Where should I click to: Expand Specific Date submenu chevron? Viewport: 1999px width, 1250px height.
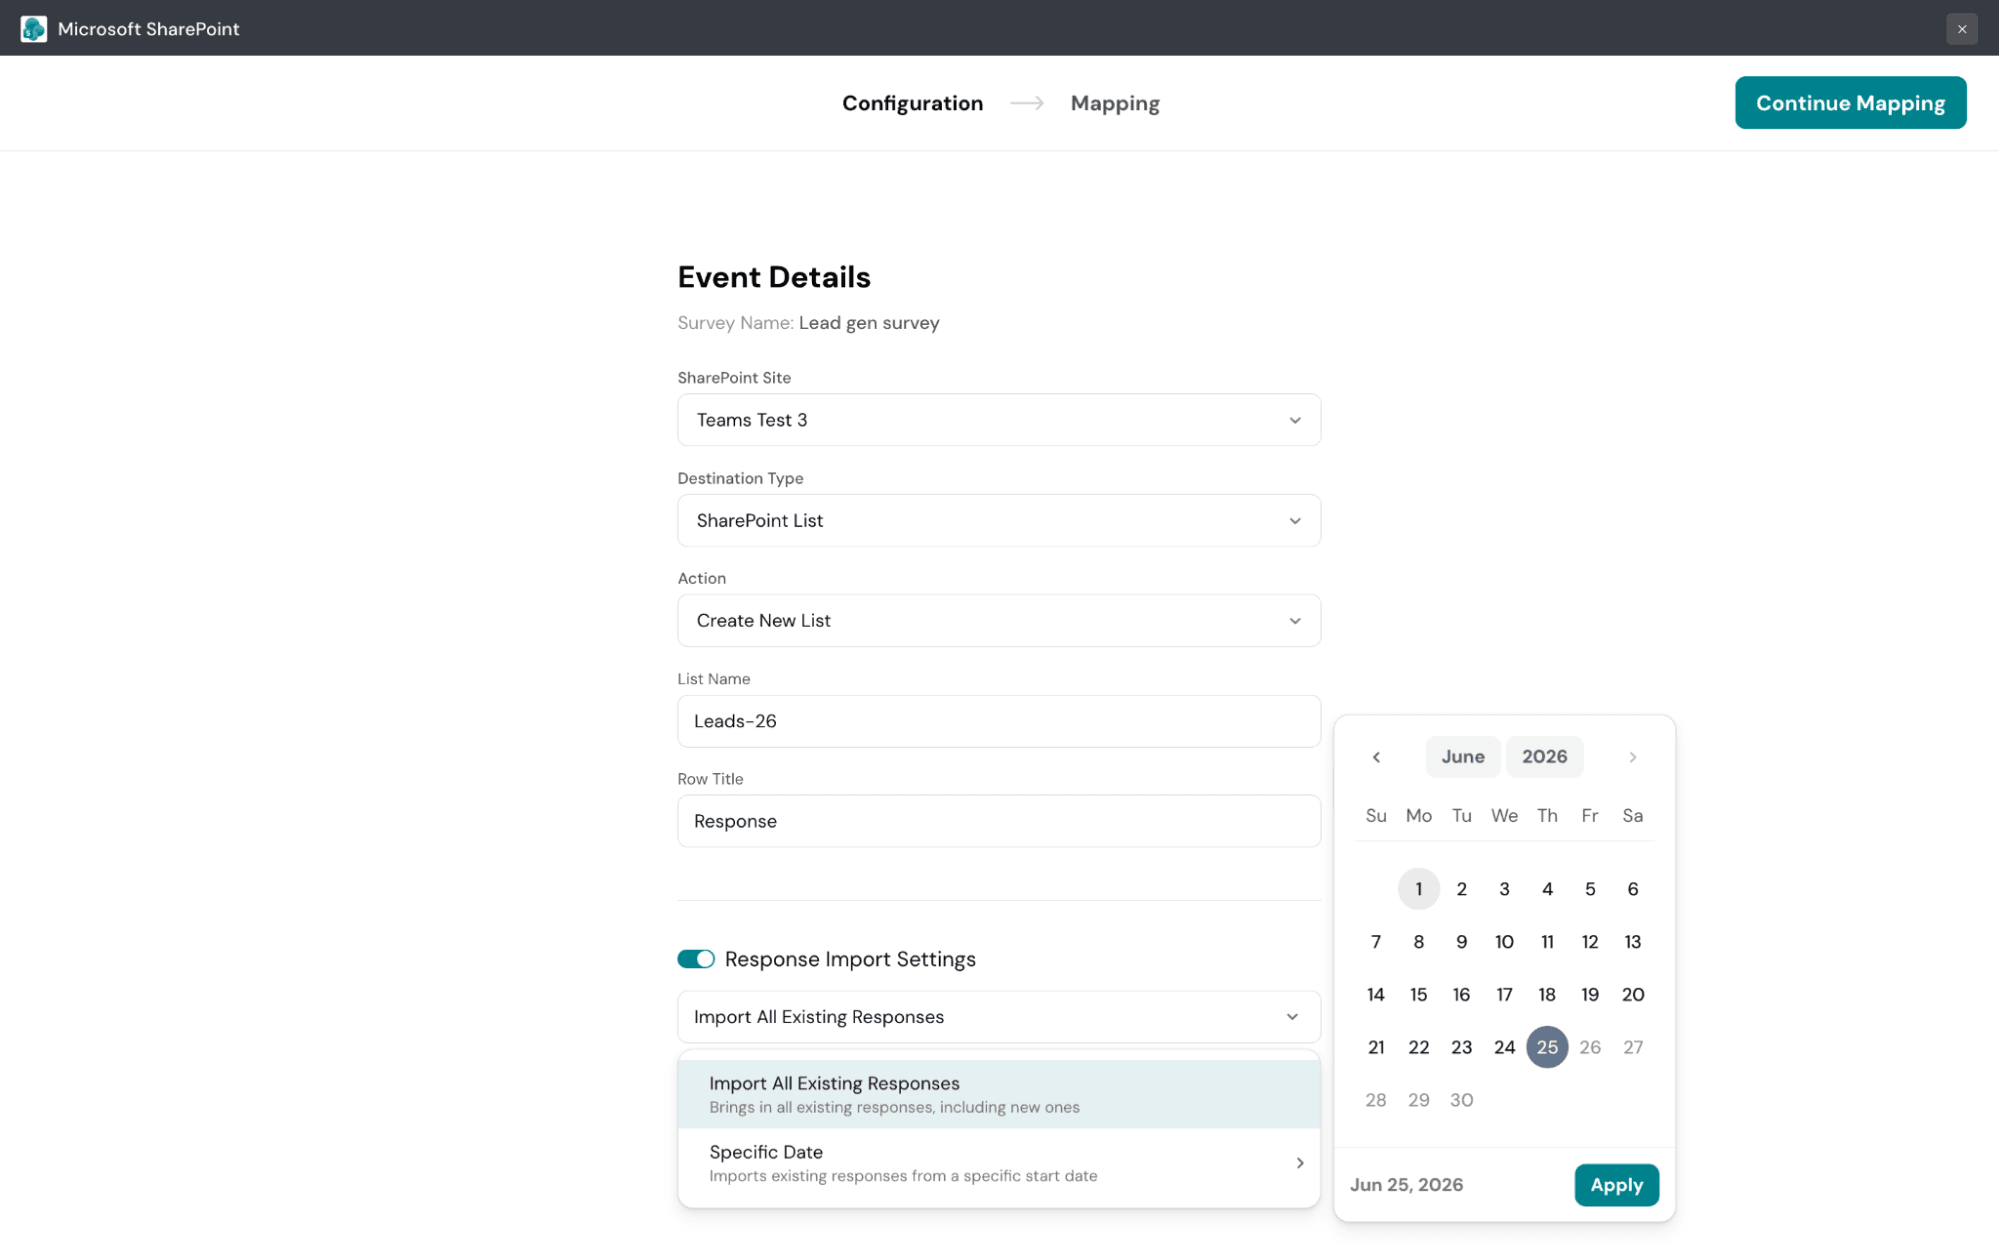click(1299, 1163)
